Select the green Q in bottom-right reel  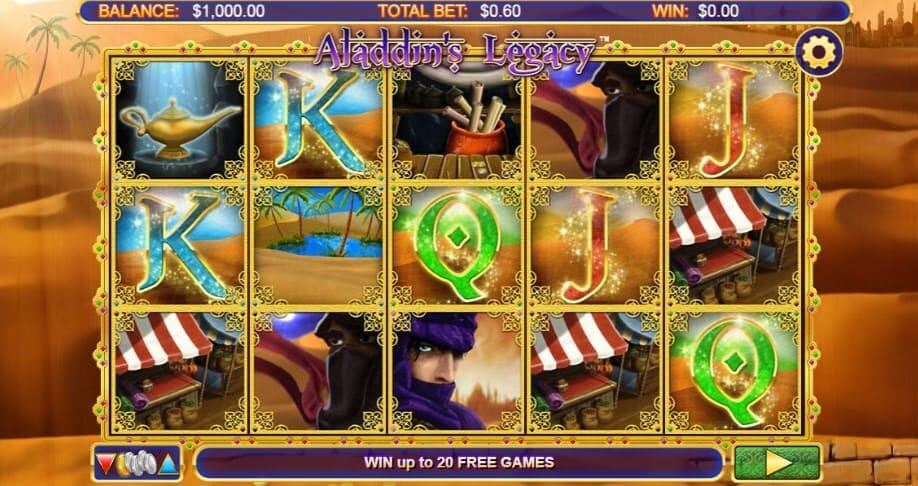(734, 371)
